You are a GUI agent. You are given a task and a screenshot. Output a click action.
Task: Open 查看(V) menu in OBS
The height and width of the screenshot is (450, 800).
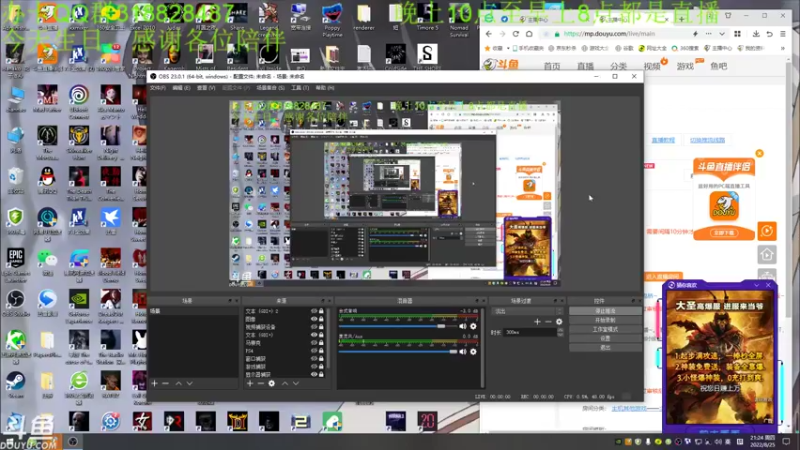(x=206, y=88)
